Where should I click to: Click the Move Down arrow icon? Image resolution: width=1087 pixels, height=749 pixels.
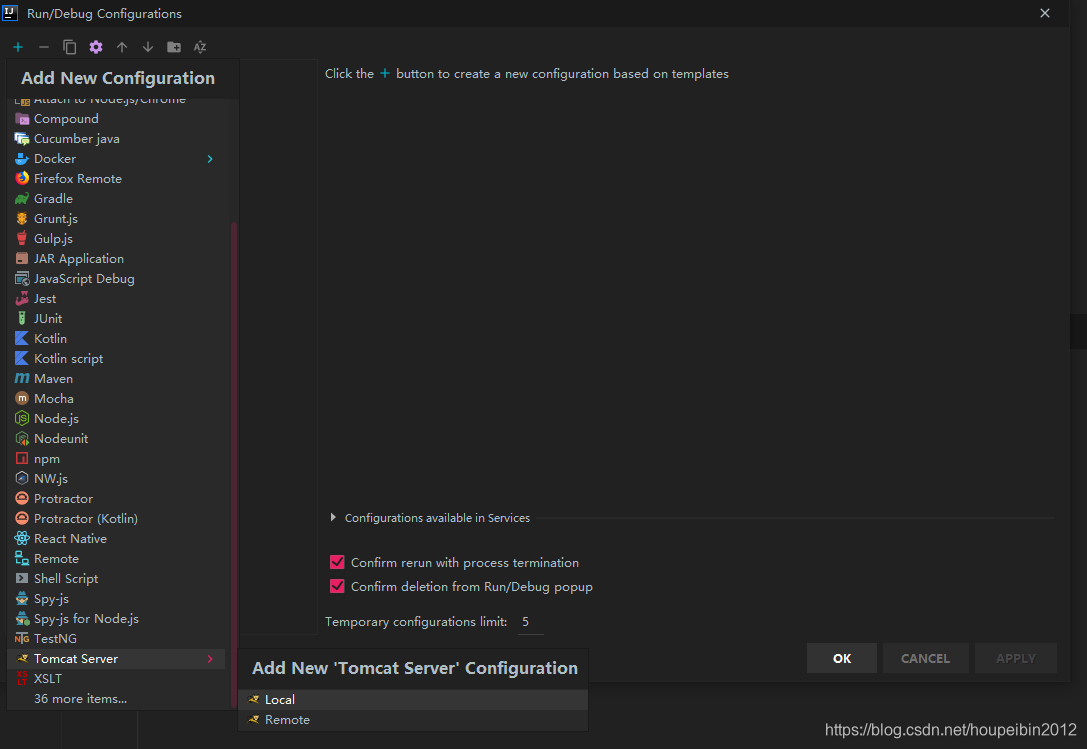(x=148, y=47)
